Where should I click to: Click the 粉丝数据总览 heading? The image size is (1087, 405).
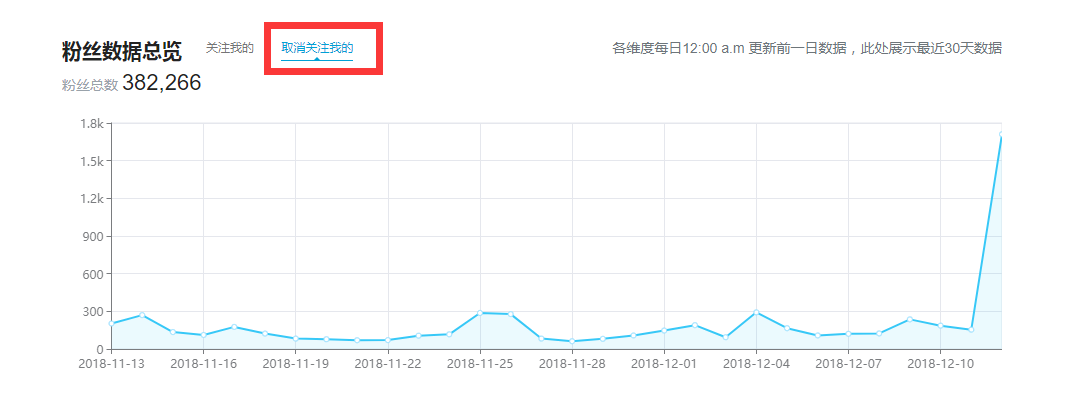[122, 51]
